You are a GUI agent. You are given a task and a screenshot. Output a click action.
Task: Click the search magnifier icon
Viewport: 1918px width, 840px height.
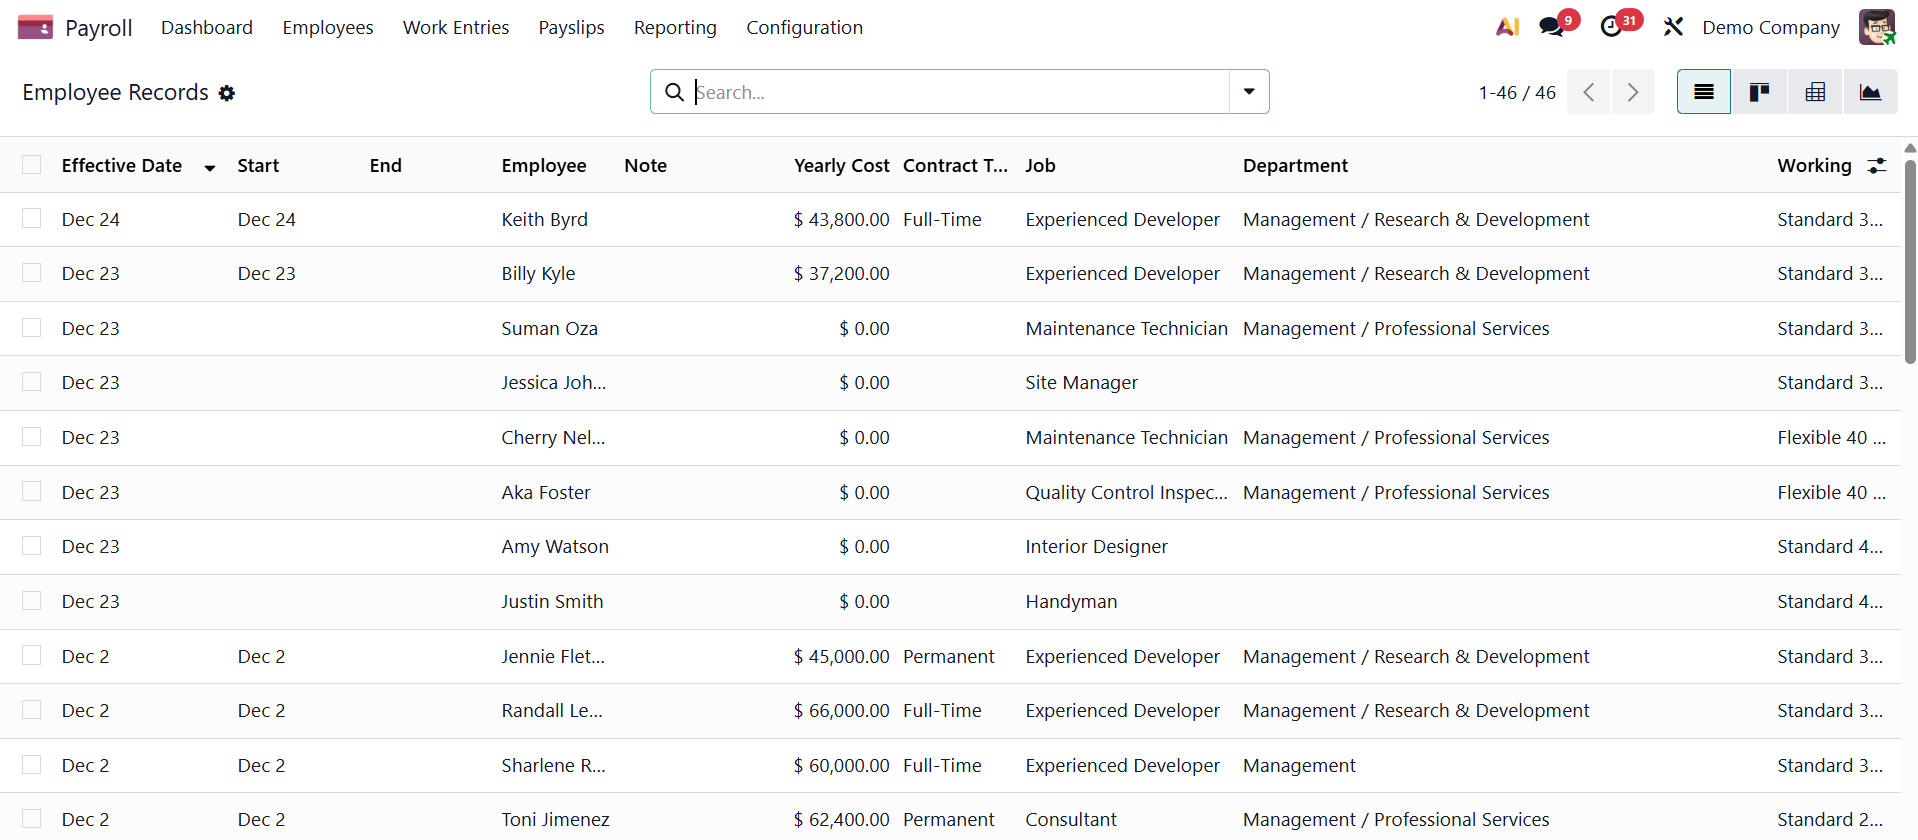tap(675, 92)
